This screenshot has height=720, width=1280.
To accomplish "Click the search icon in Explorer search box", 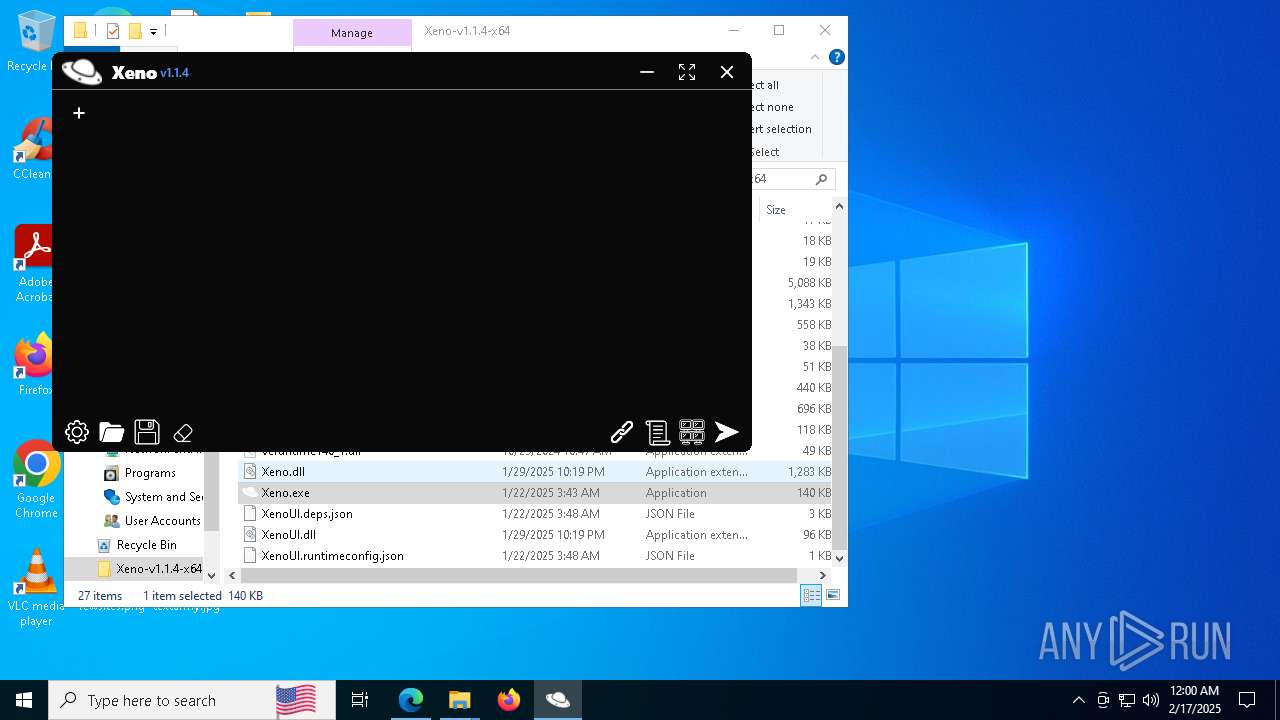I will point(822,179).
